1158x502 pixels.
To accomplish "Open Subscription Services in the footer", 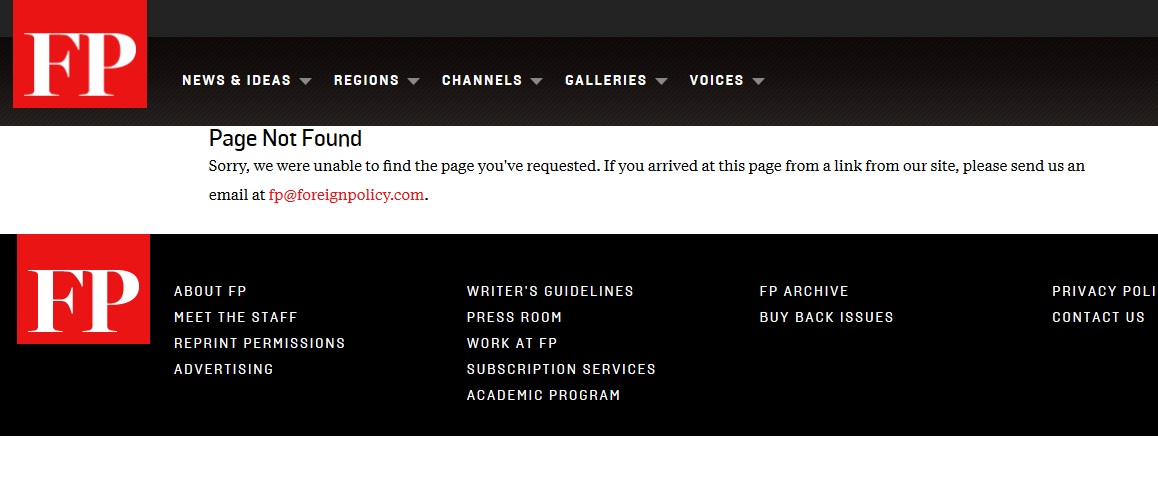I will (x=561, y=369).
